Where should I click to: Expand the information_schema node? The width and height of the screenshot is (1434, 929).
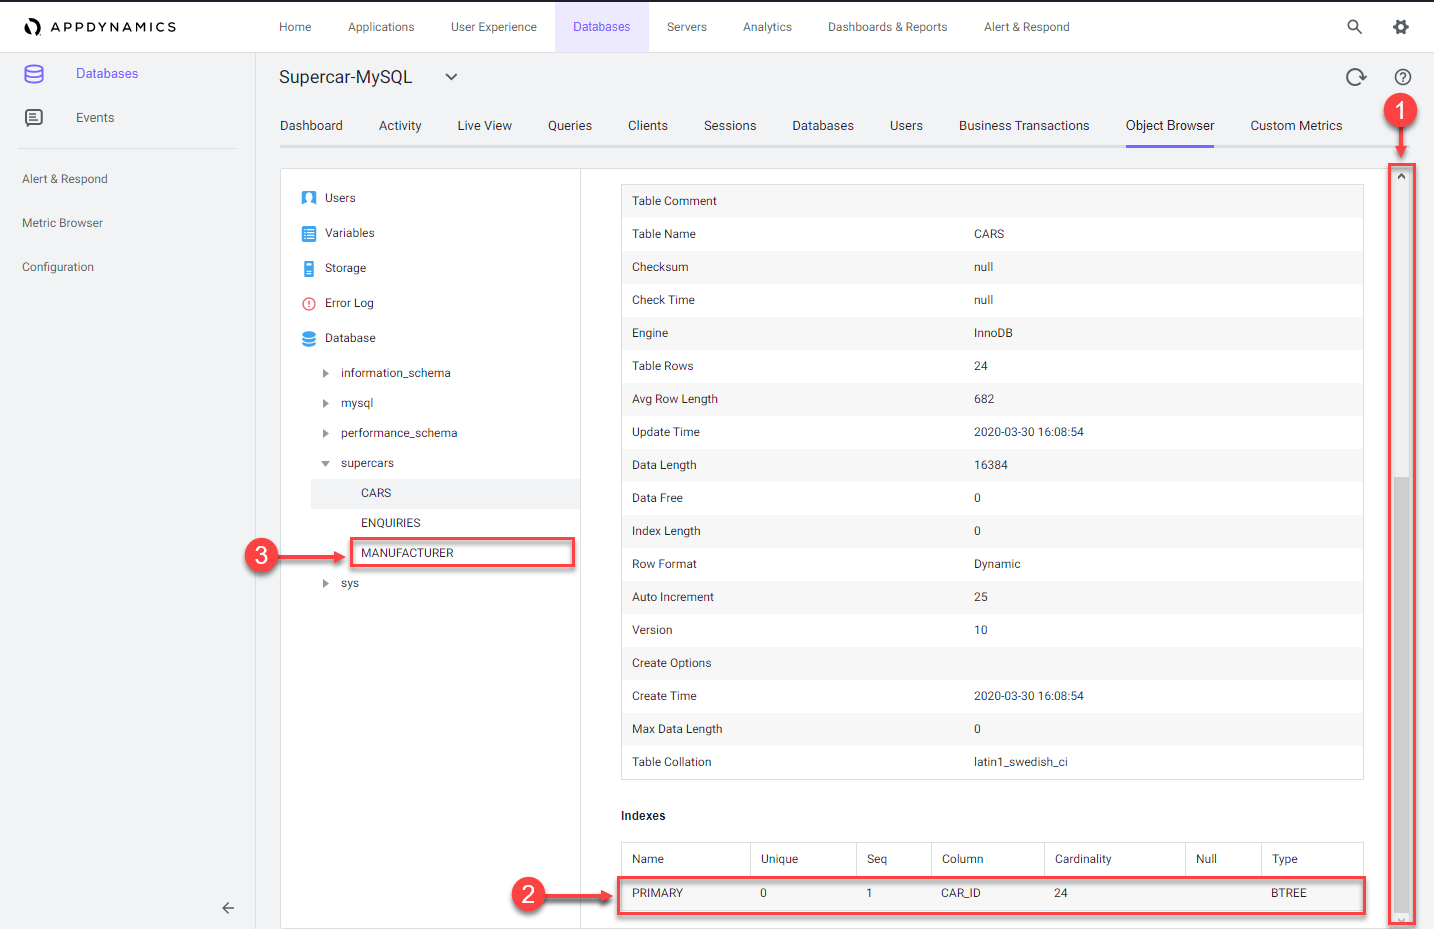[x=325, y=373]
